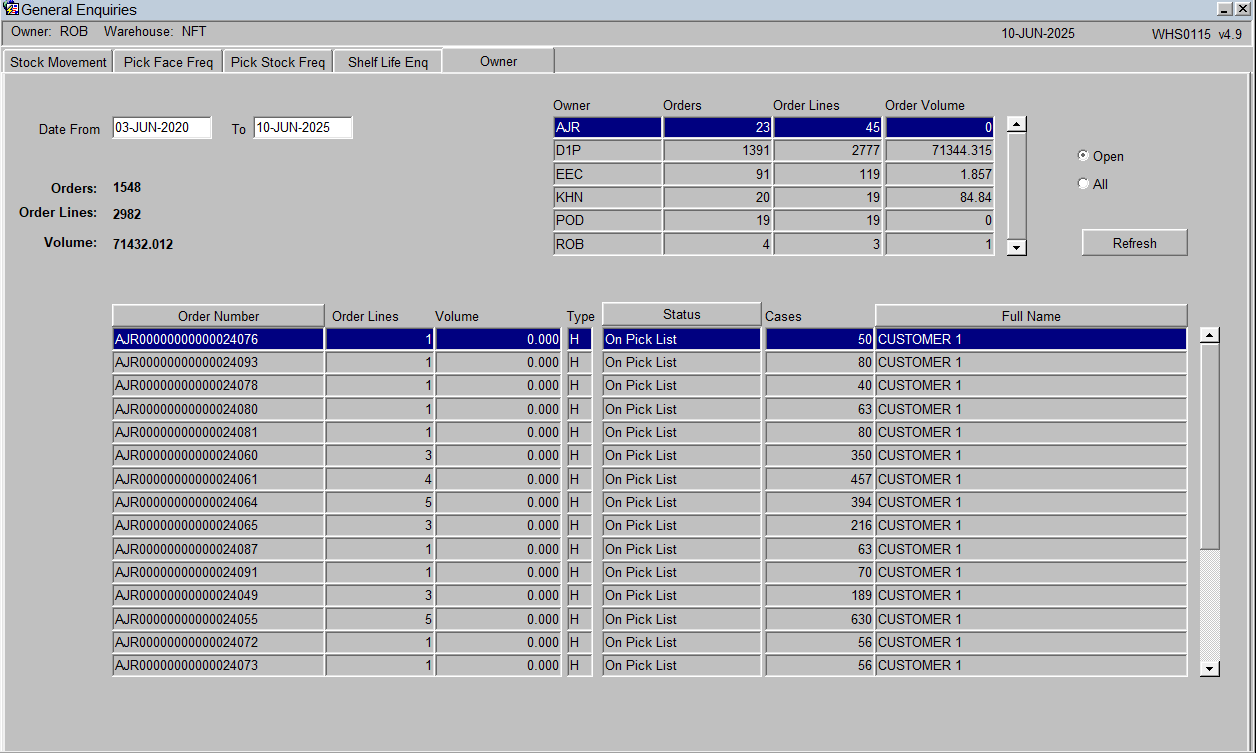Click the orders table scroll up arrow

coord(1210,335)
